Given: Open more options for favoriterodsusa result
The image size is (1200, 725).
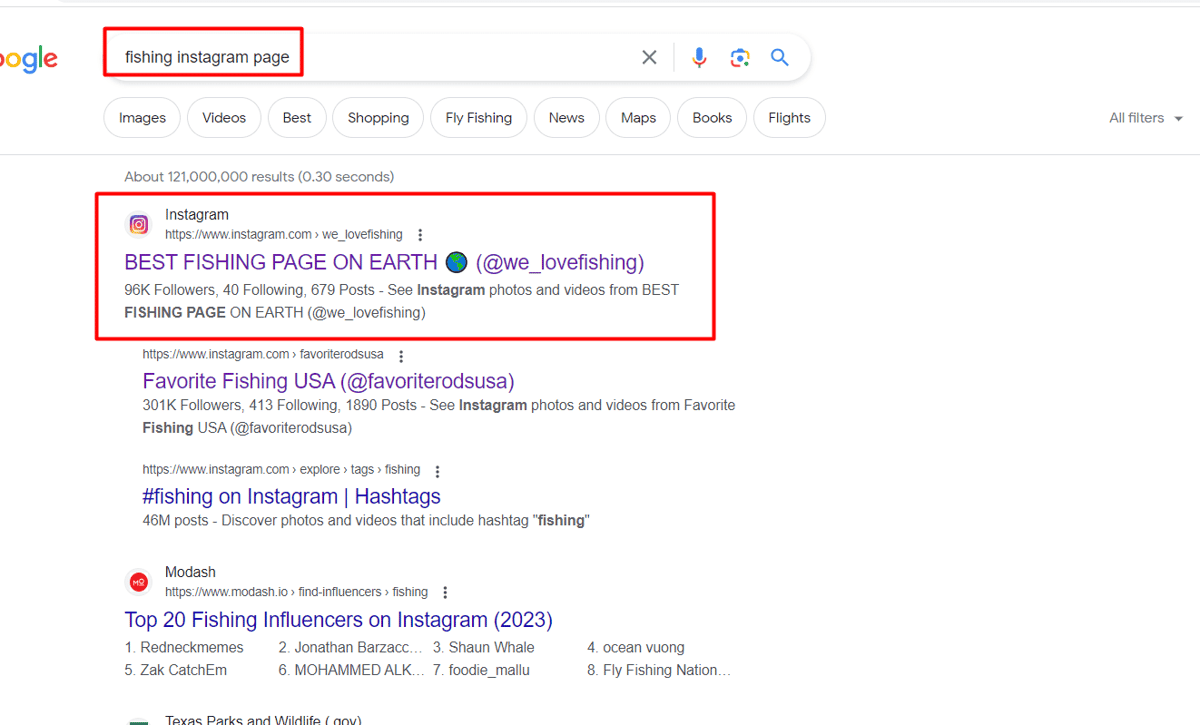Looking at the screenshot, I should pos(401,356).
